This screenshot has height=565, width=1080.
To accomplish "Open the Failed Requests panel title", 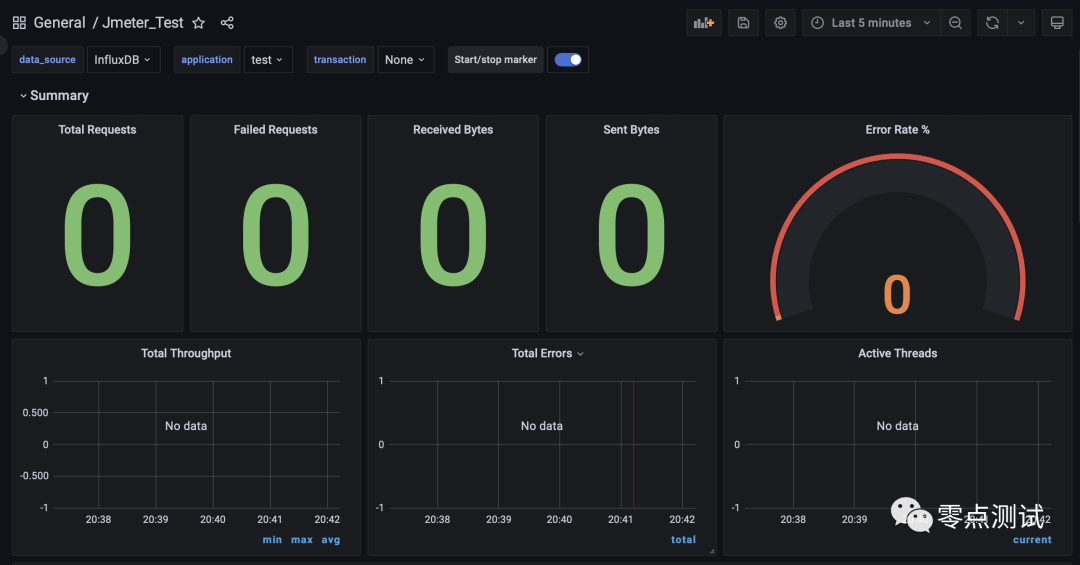I will tap(276, 130).
